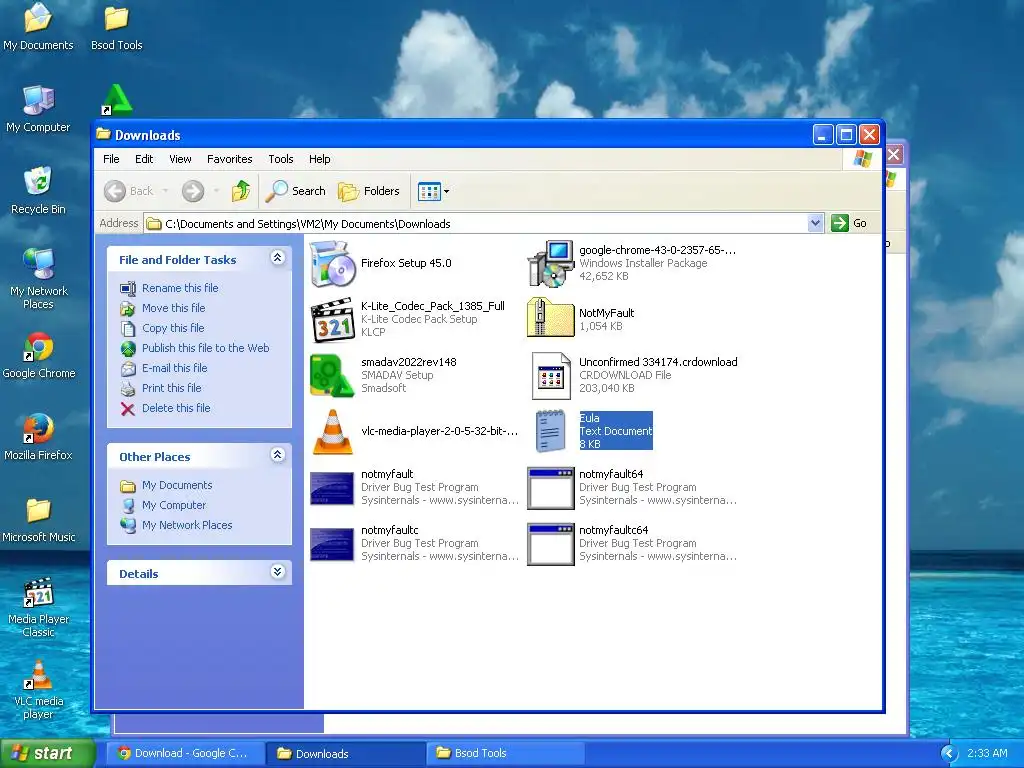The image size is (1024, 768).
Task: Open the Help menu
Action: click(319, 159)
